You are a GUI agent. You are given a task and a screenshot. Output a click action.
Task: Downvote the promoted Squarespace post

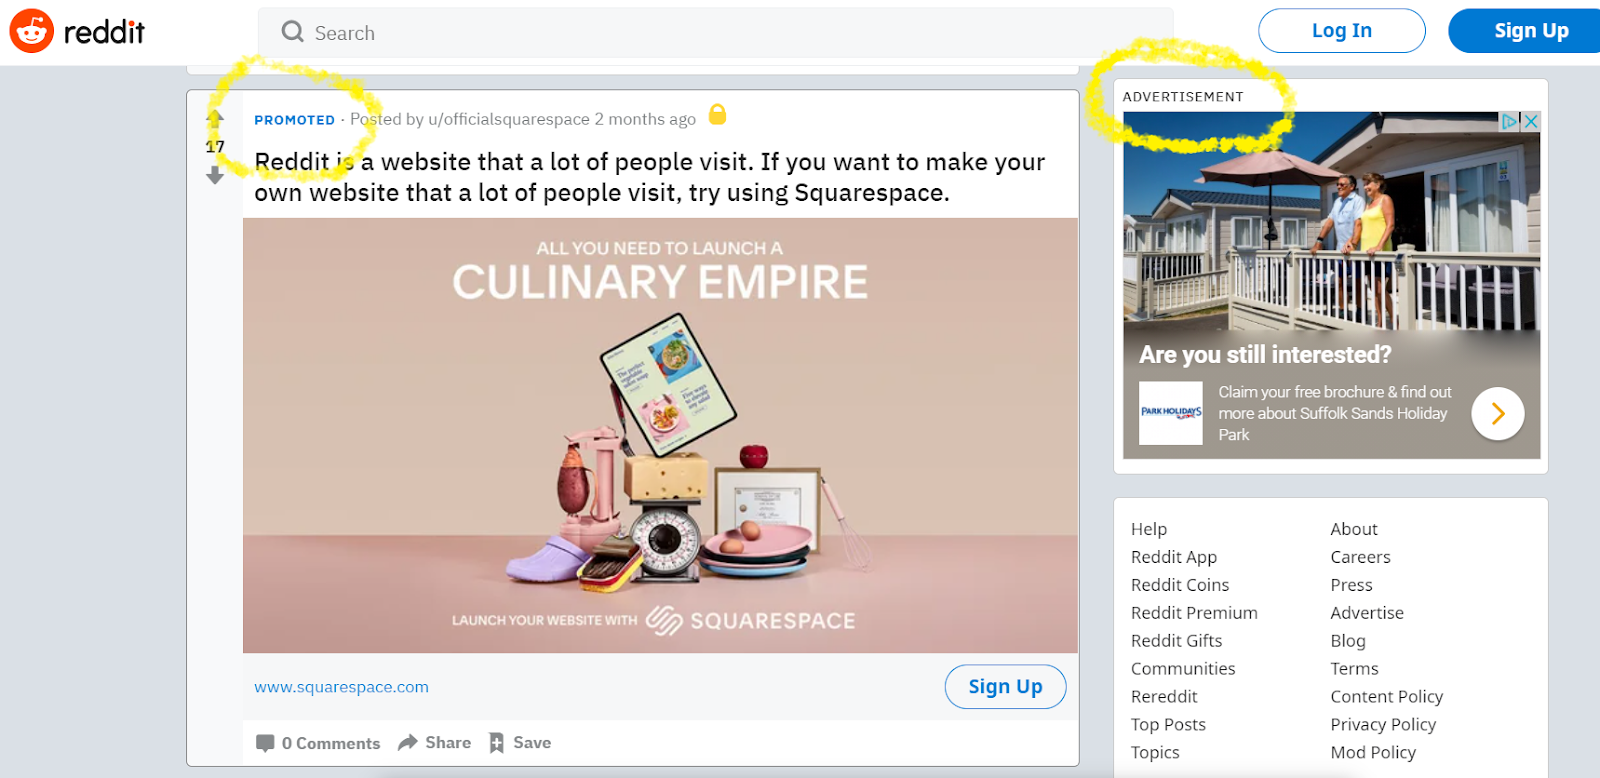coord(215,175)
